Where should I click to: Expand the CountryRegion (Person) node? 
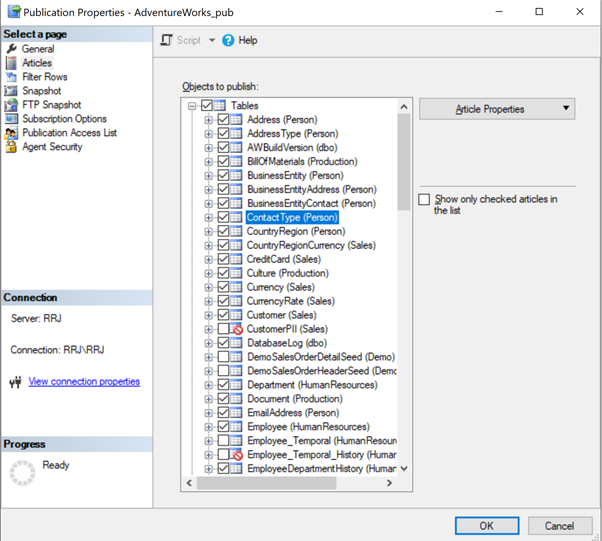pos(208,232)
